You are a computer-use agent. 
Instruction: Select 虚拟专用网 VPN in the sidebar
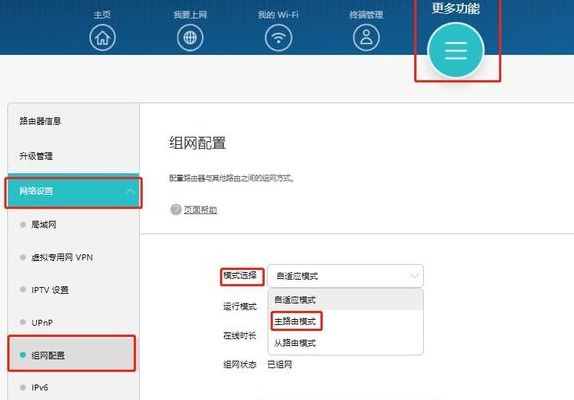(x=62, y=257)
